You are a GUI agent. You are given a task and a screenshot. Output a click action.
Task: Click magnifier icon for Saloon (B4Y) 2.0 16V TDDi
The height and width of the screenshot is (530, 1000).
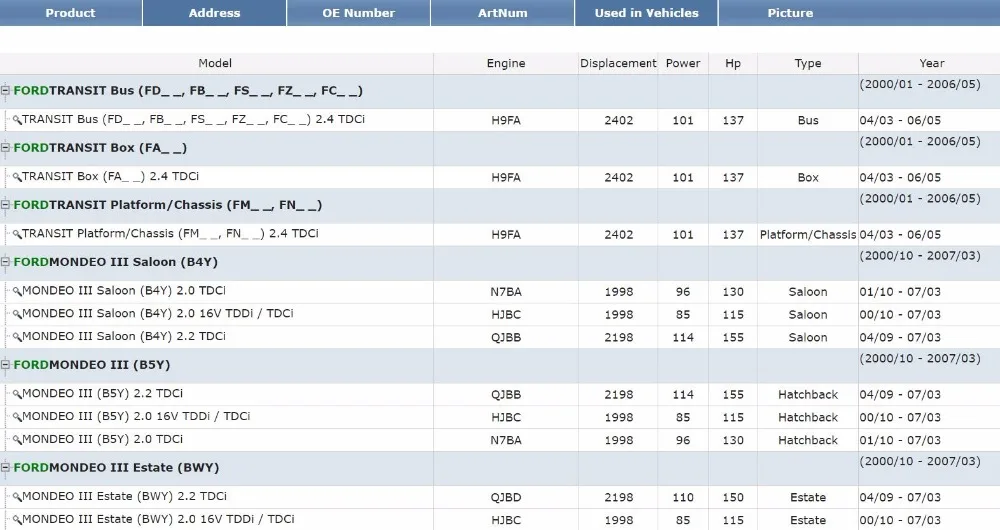click(x=17, y=314)
